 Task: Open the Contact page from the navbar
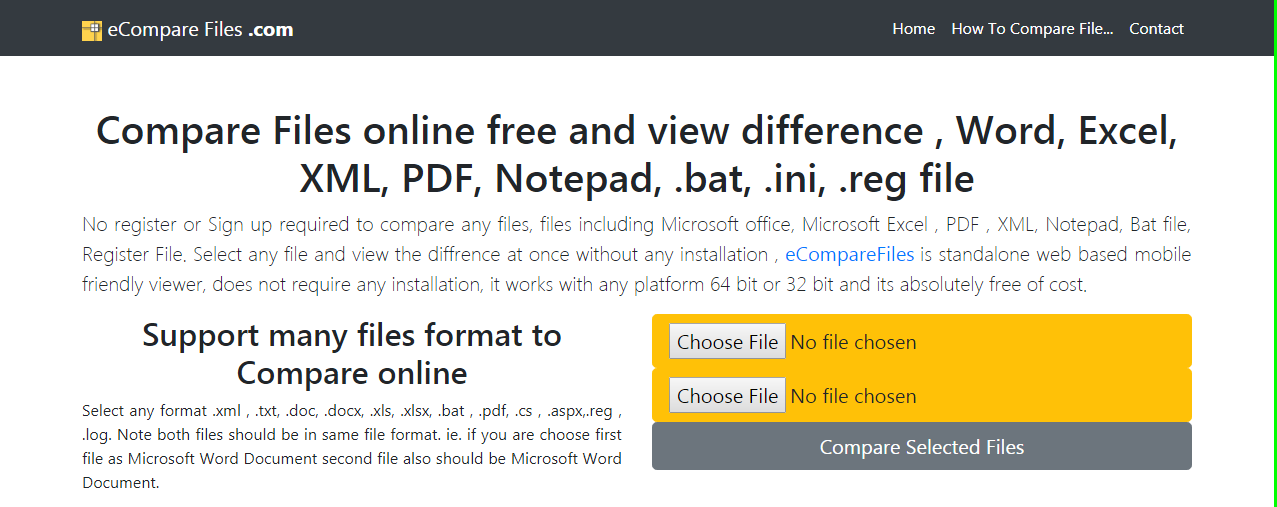tap(1156, 29)
